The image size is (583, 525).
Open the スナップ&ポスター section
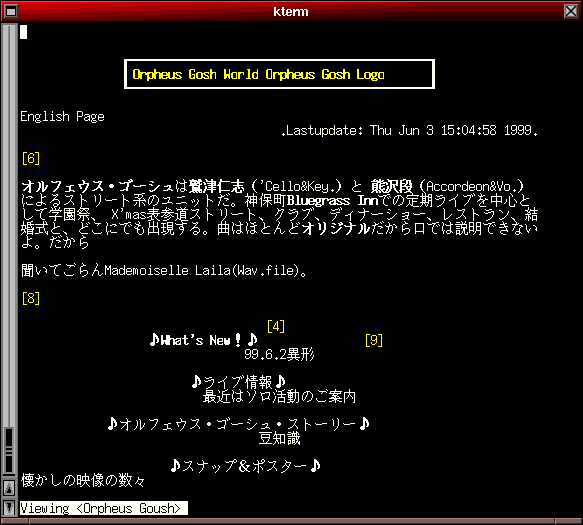[245, 466]
